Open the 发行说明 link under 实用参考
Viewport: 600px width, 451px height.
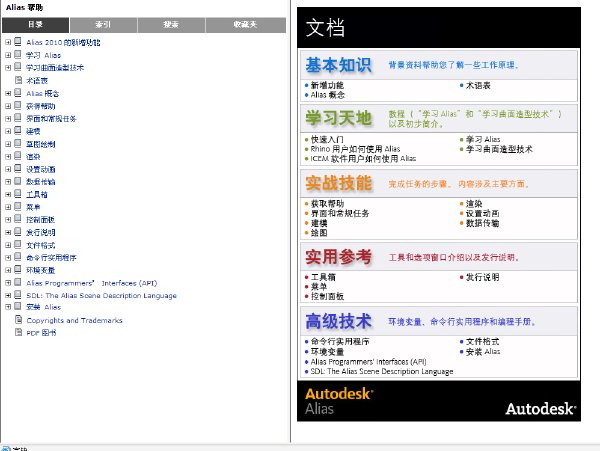coord(482,277)
